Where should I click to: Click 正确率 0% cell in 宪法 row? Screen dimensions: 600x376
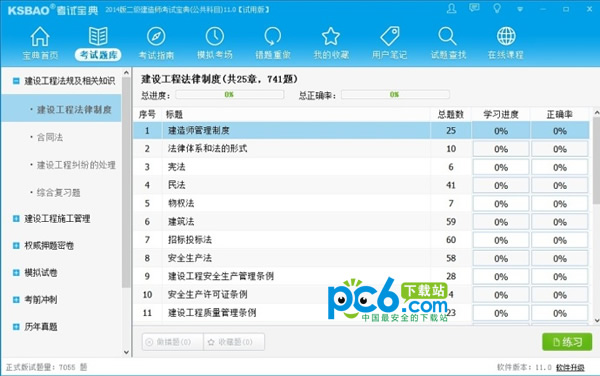pyautogui.click(x=559, y=167)
